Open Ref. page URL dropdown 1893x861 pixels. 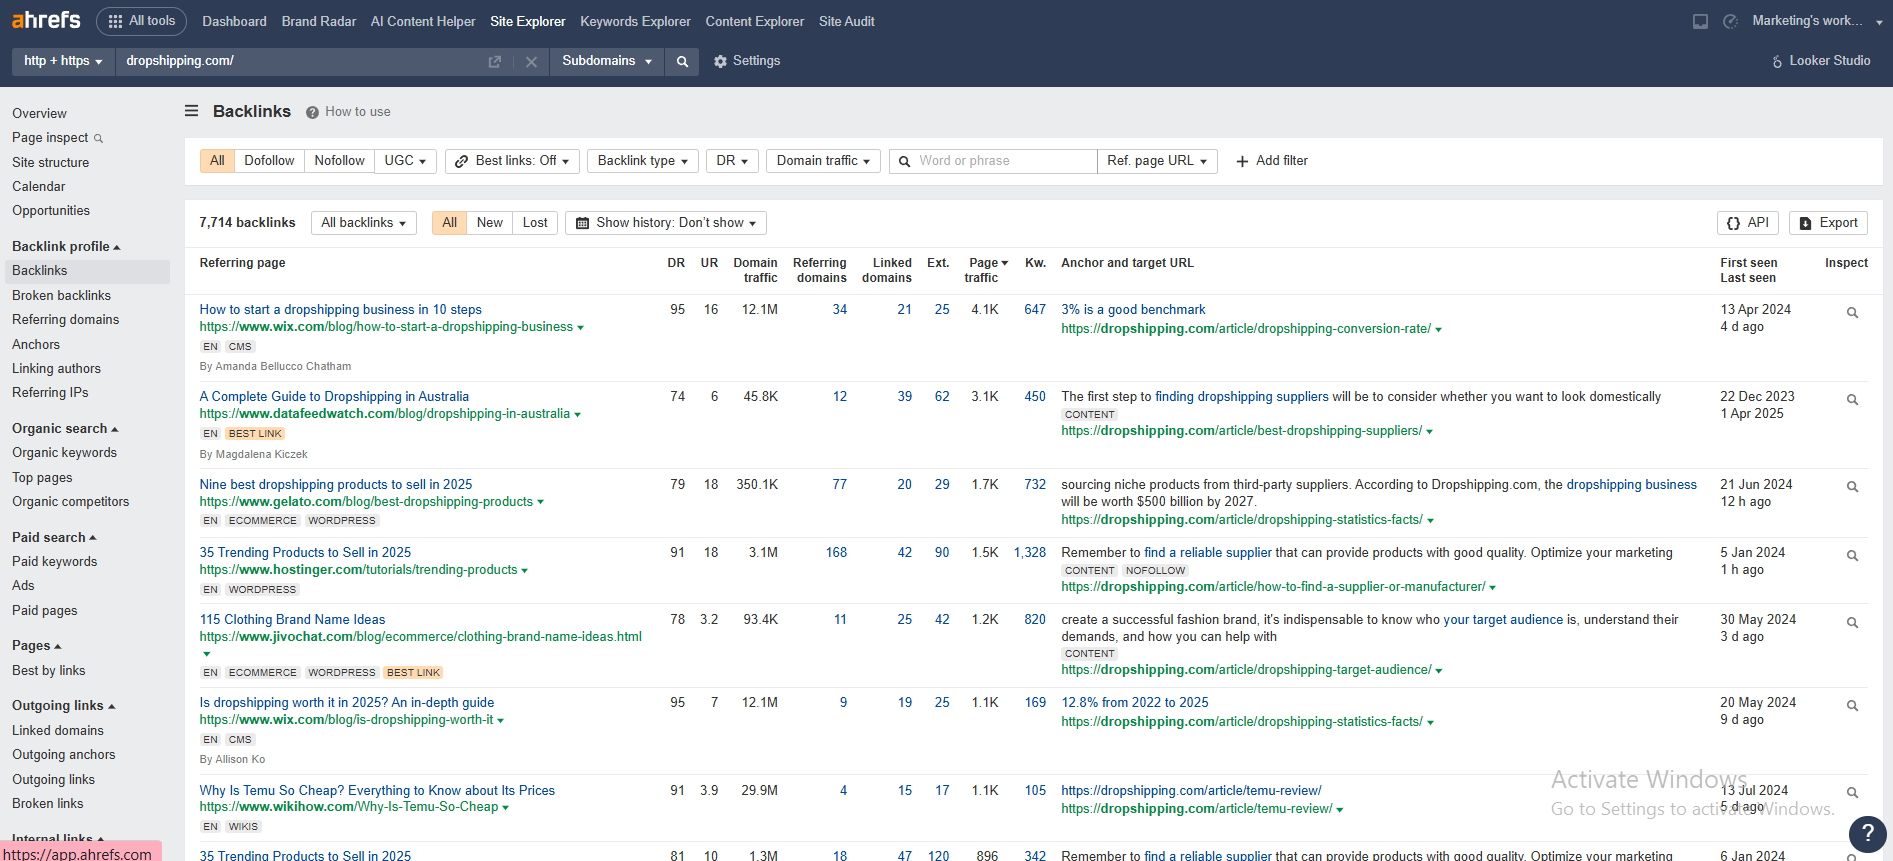[x=1157, y=161]
